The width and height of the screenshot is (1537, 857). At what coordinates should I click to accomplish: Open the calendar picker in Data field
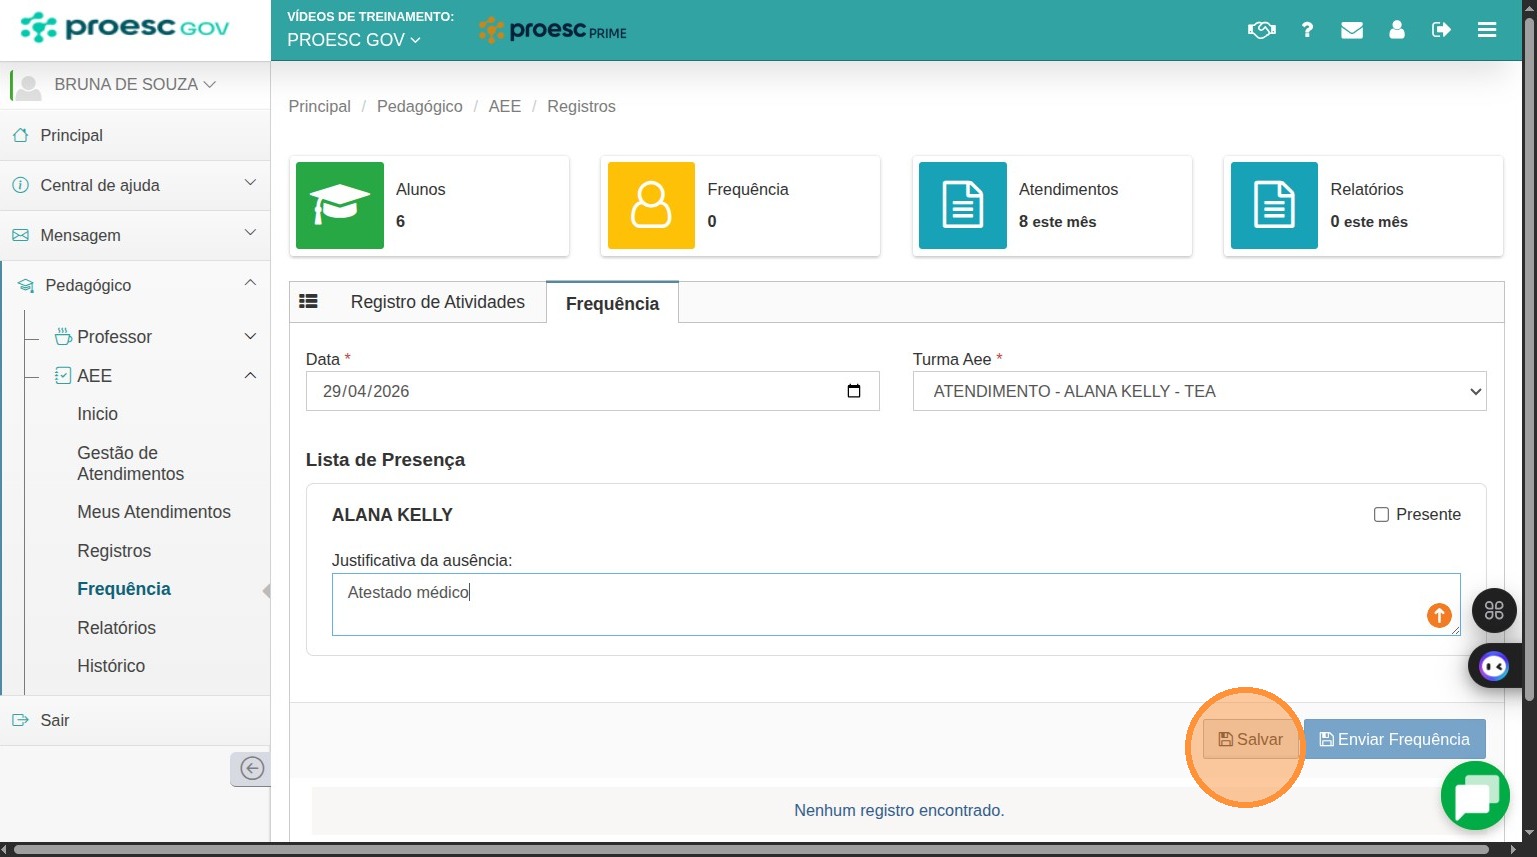pos(854,391)
